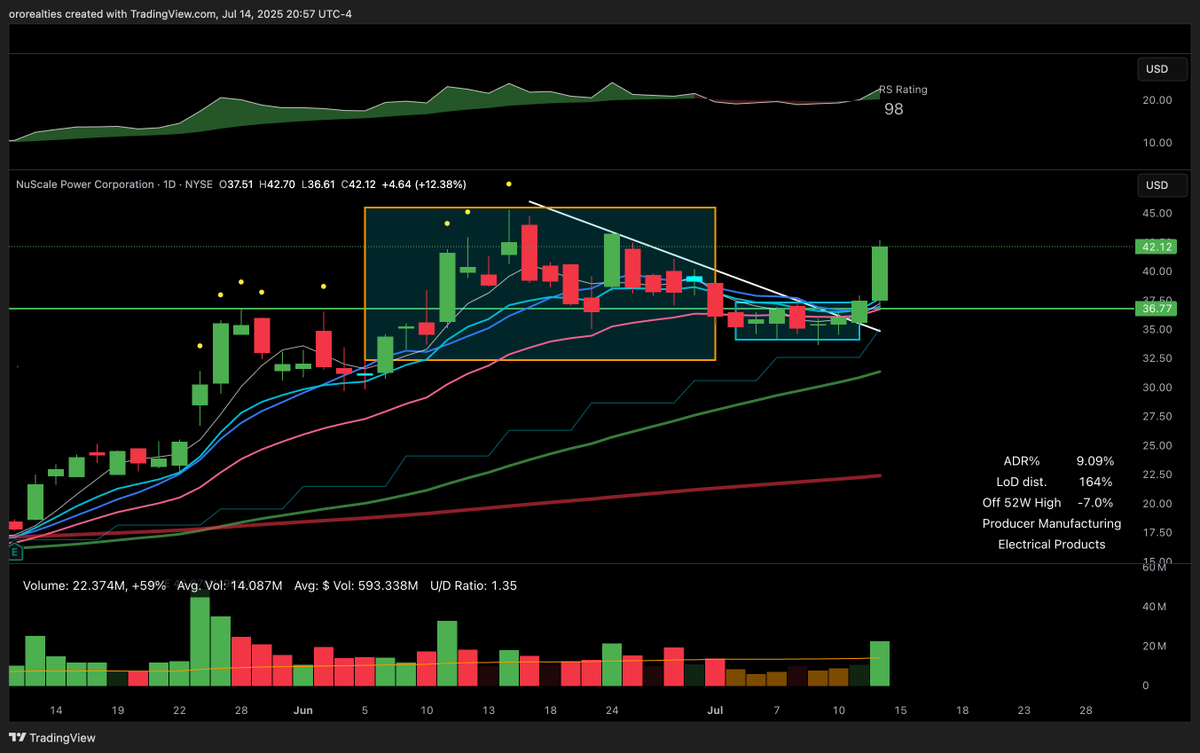Click the Avg: $ Vol: 593.338M readout
Viewport: 1200px width, 753px height.
pyautogui.click(x=357, y=586)
